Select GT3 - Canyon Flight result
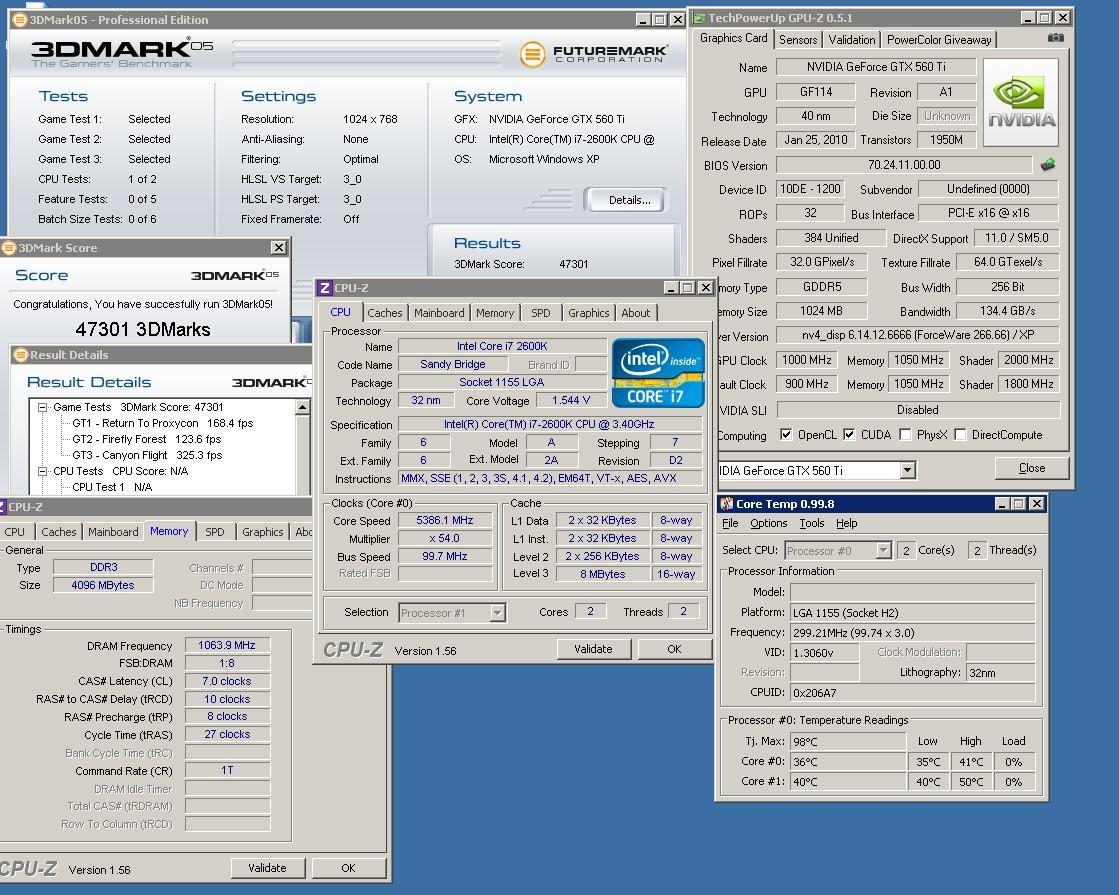Image resolution: width=1119 pixels, height=895 pixels. click(147, 455)
